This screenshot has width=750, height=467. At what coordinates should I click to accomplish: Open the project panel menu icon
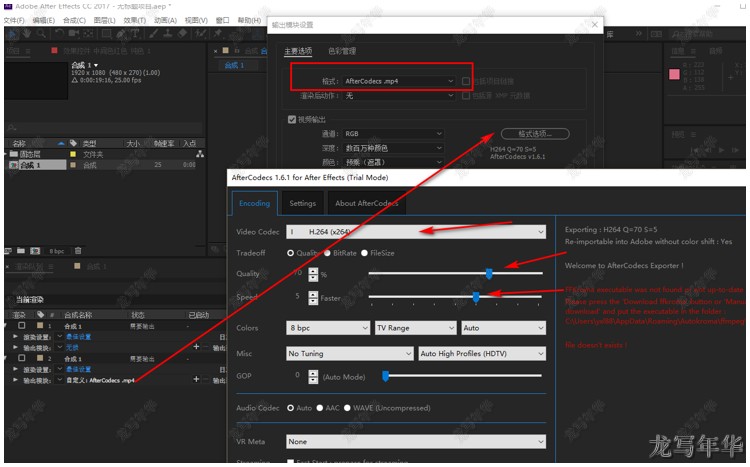point(28,51)
